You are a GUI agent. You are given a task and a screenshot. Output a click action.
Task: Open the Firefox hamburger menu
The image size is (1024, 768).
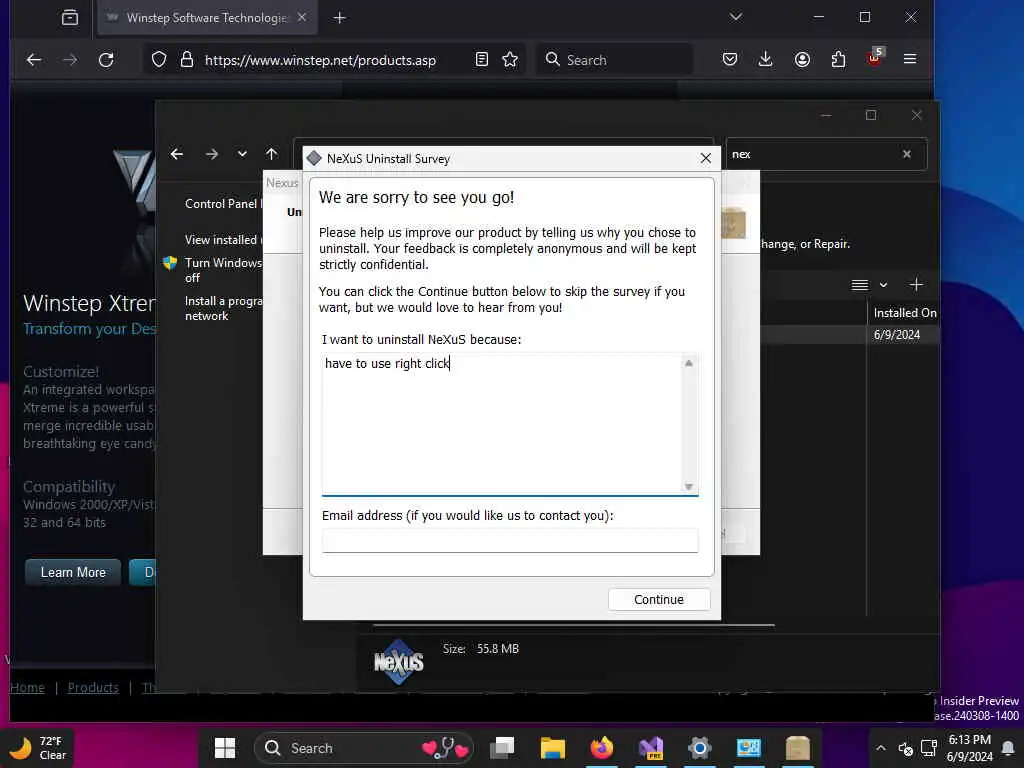[x=910, y=59]
